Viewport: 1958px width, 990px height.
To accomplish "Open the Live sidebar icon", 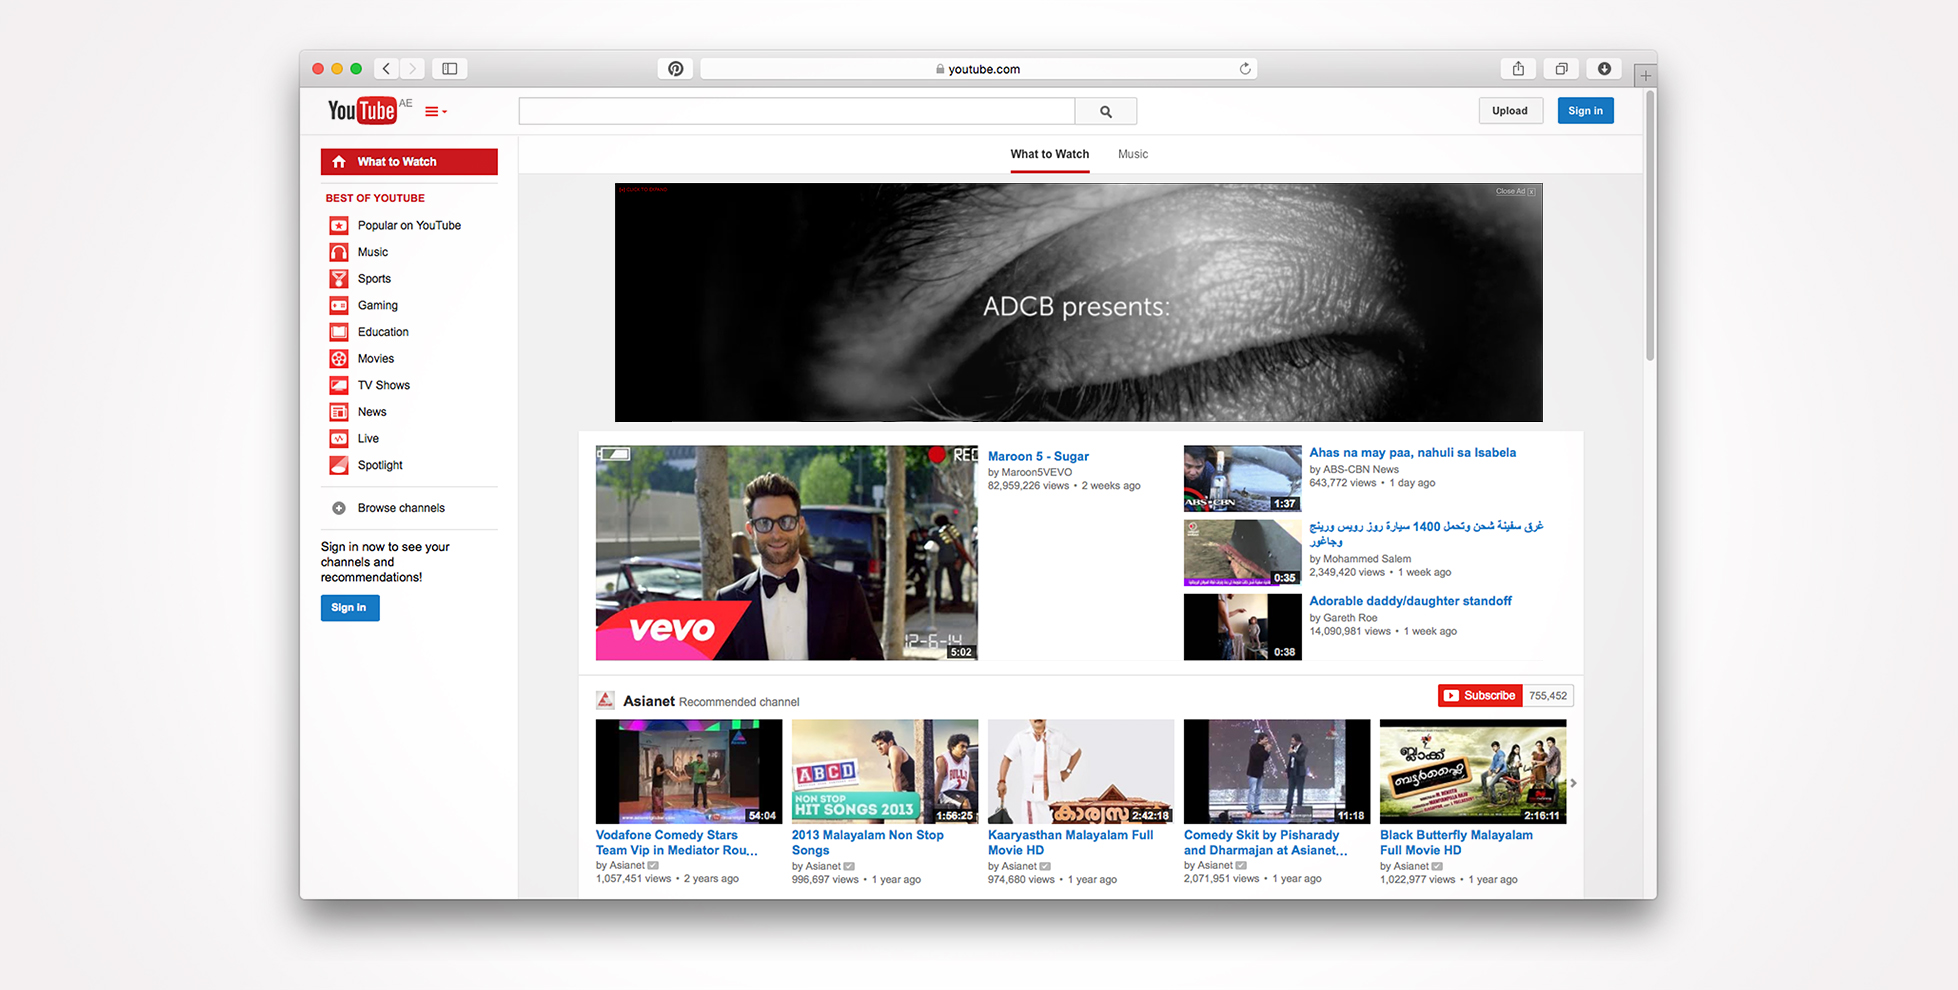I will point(339,439).
